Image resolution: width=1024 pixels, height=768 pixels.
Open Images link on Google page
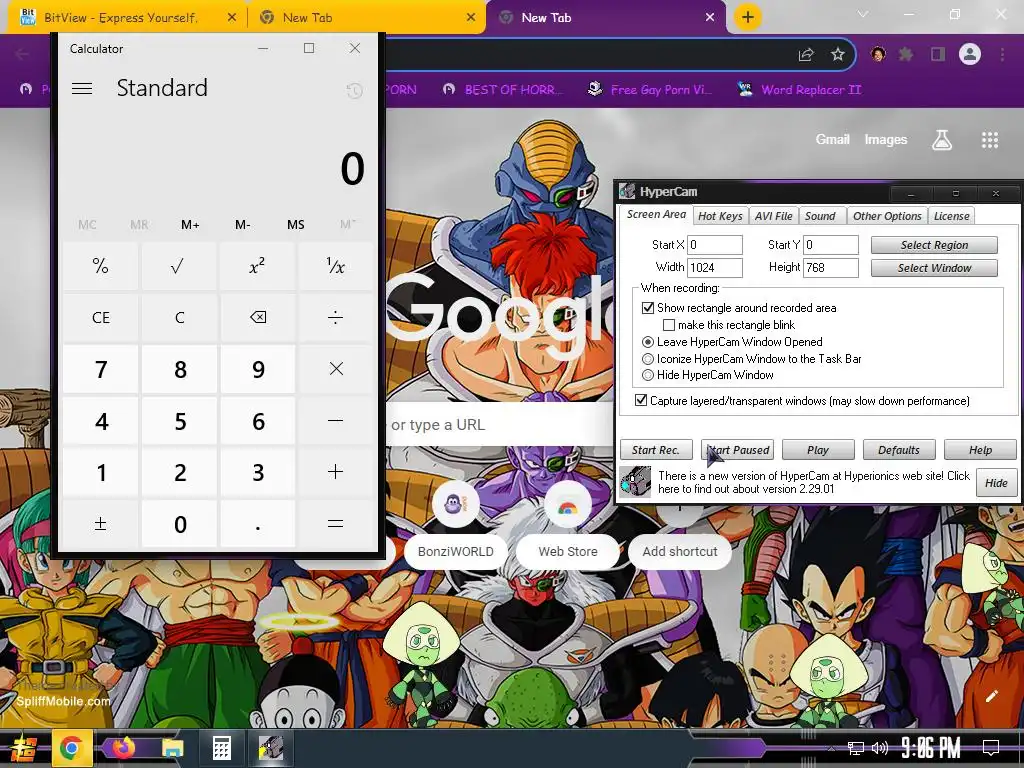point(886,139)
